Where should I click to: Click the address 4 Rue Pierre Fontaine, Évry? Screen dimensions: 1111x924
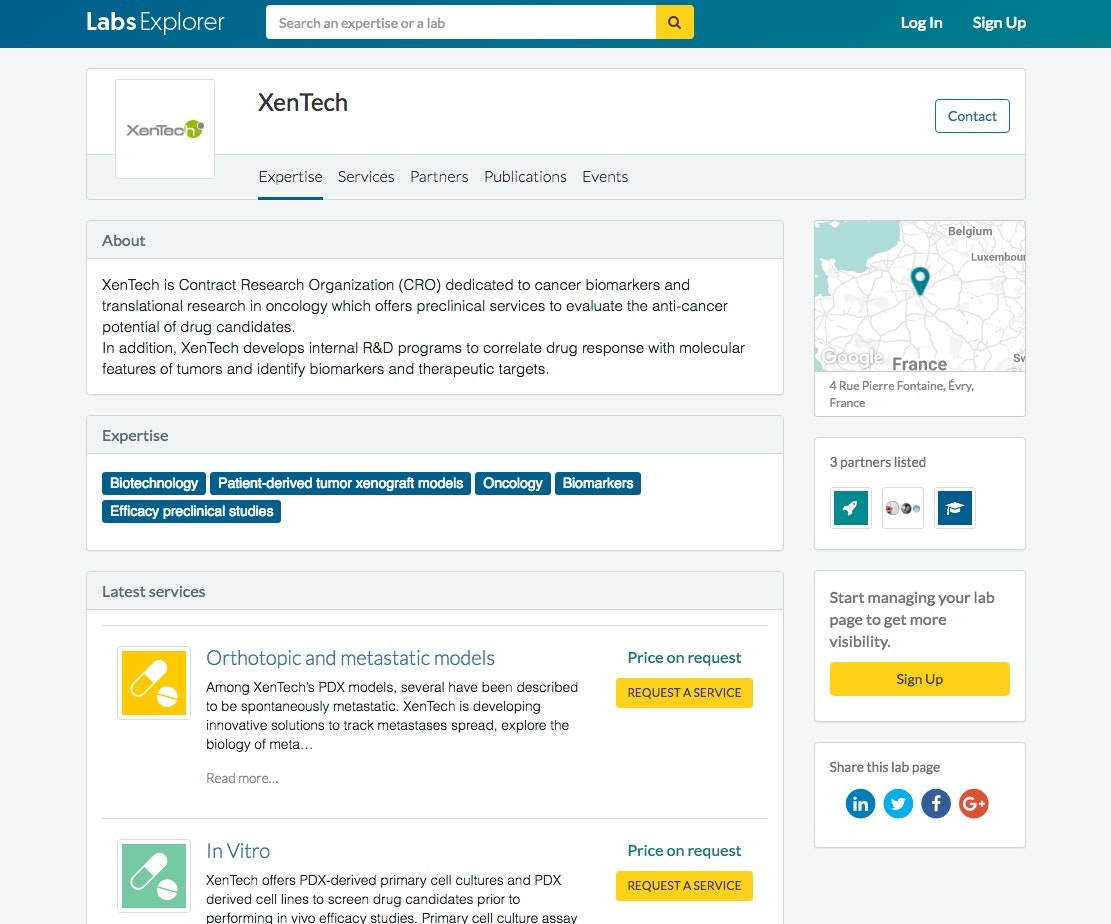click(x=901, y=394)
